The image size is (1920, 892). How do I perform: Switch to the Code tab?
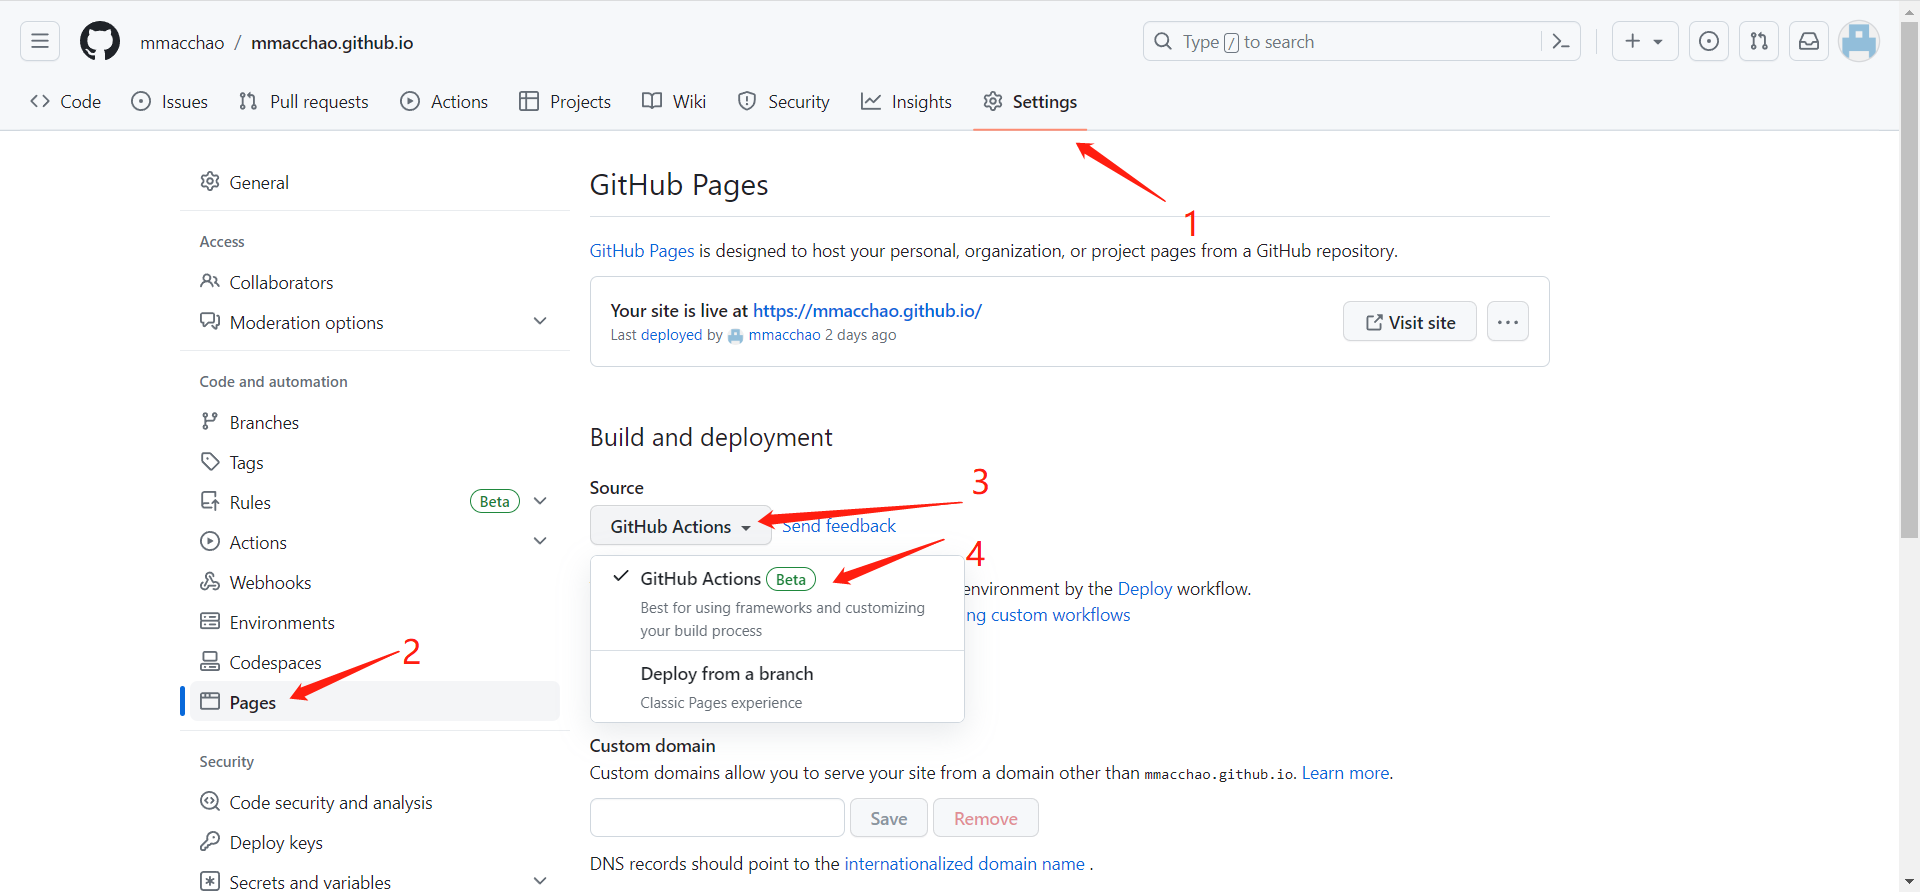66,101
